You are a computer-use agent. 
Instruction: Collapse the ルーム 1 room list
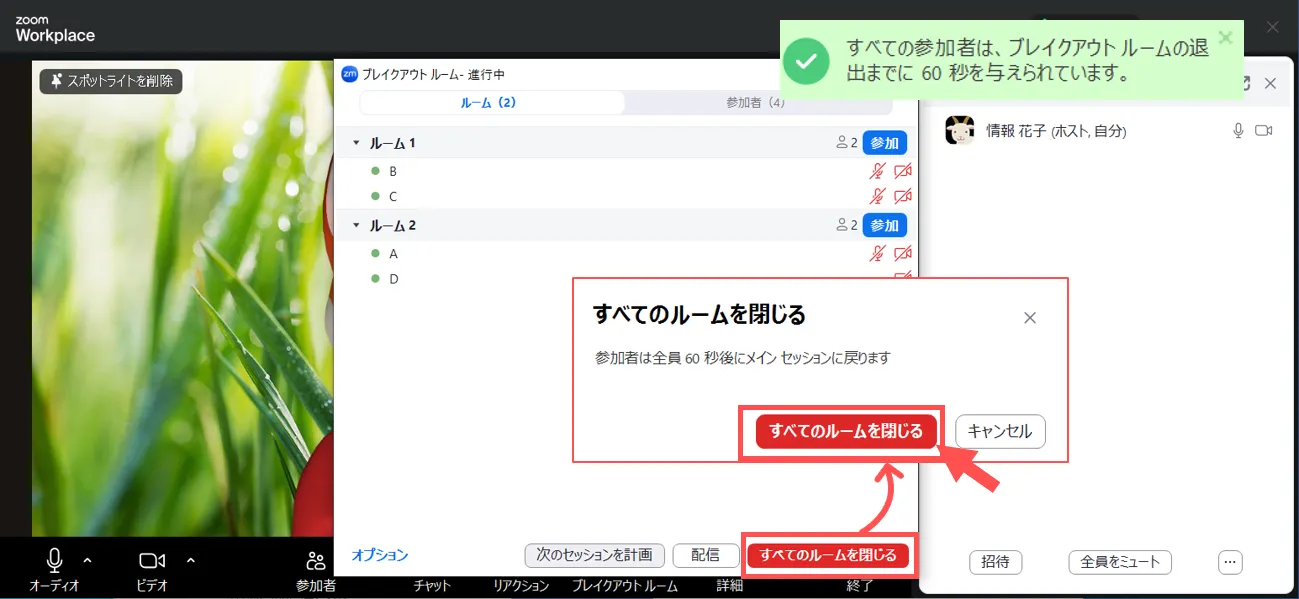point(355,143)
